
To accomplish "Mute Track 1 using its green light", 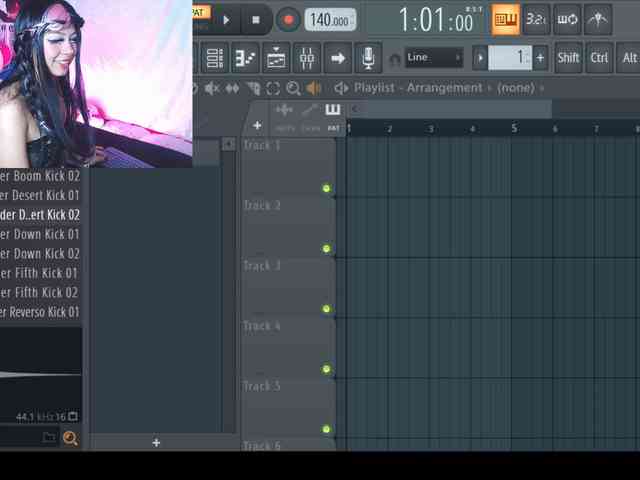I will coord(326,188).
